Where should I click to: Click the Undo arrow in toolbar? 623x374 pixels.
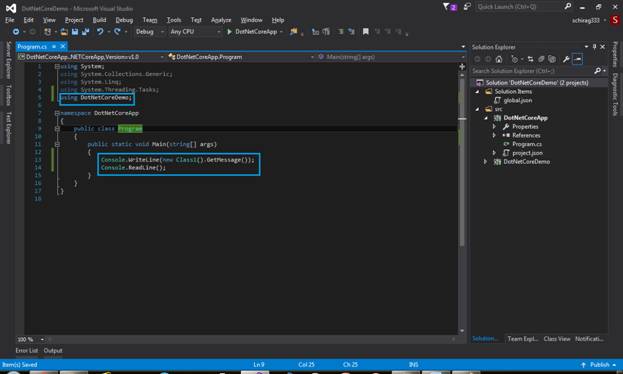[x=100, y=31]
